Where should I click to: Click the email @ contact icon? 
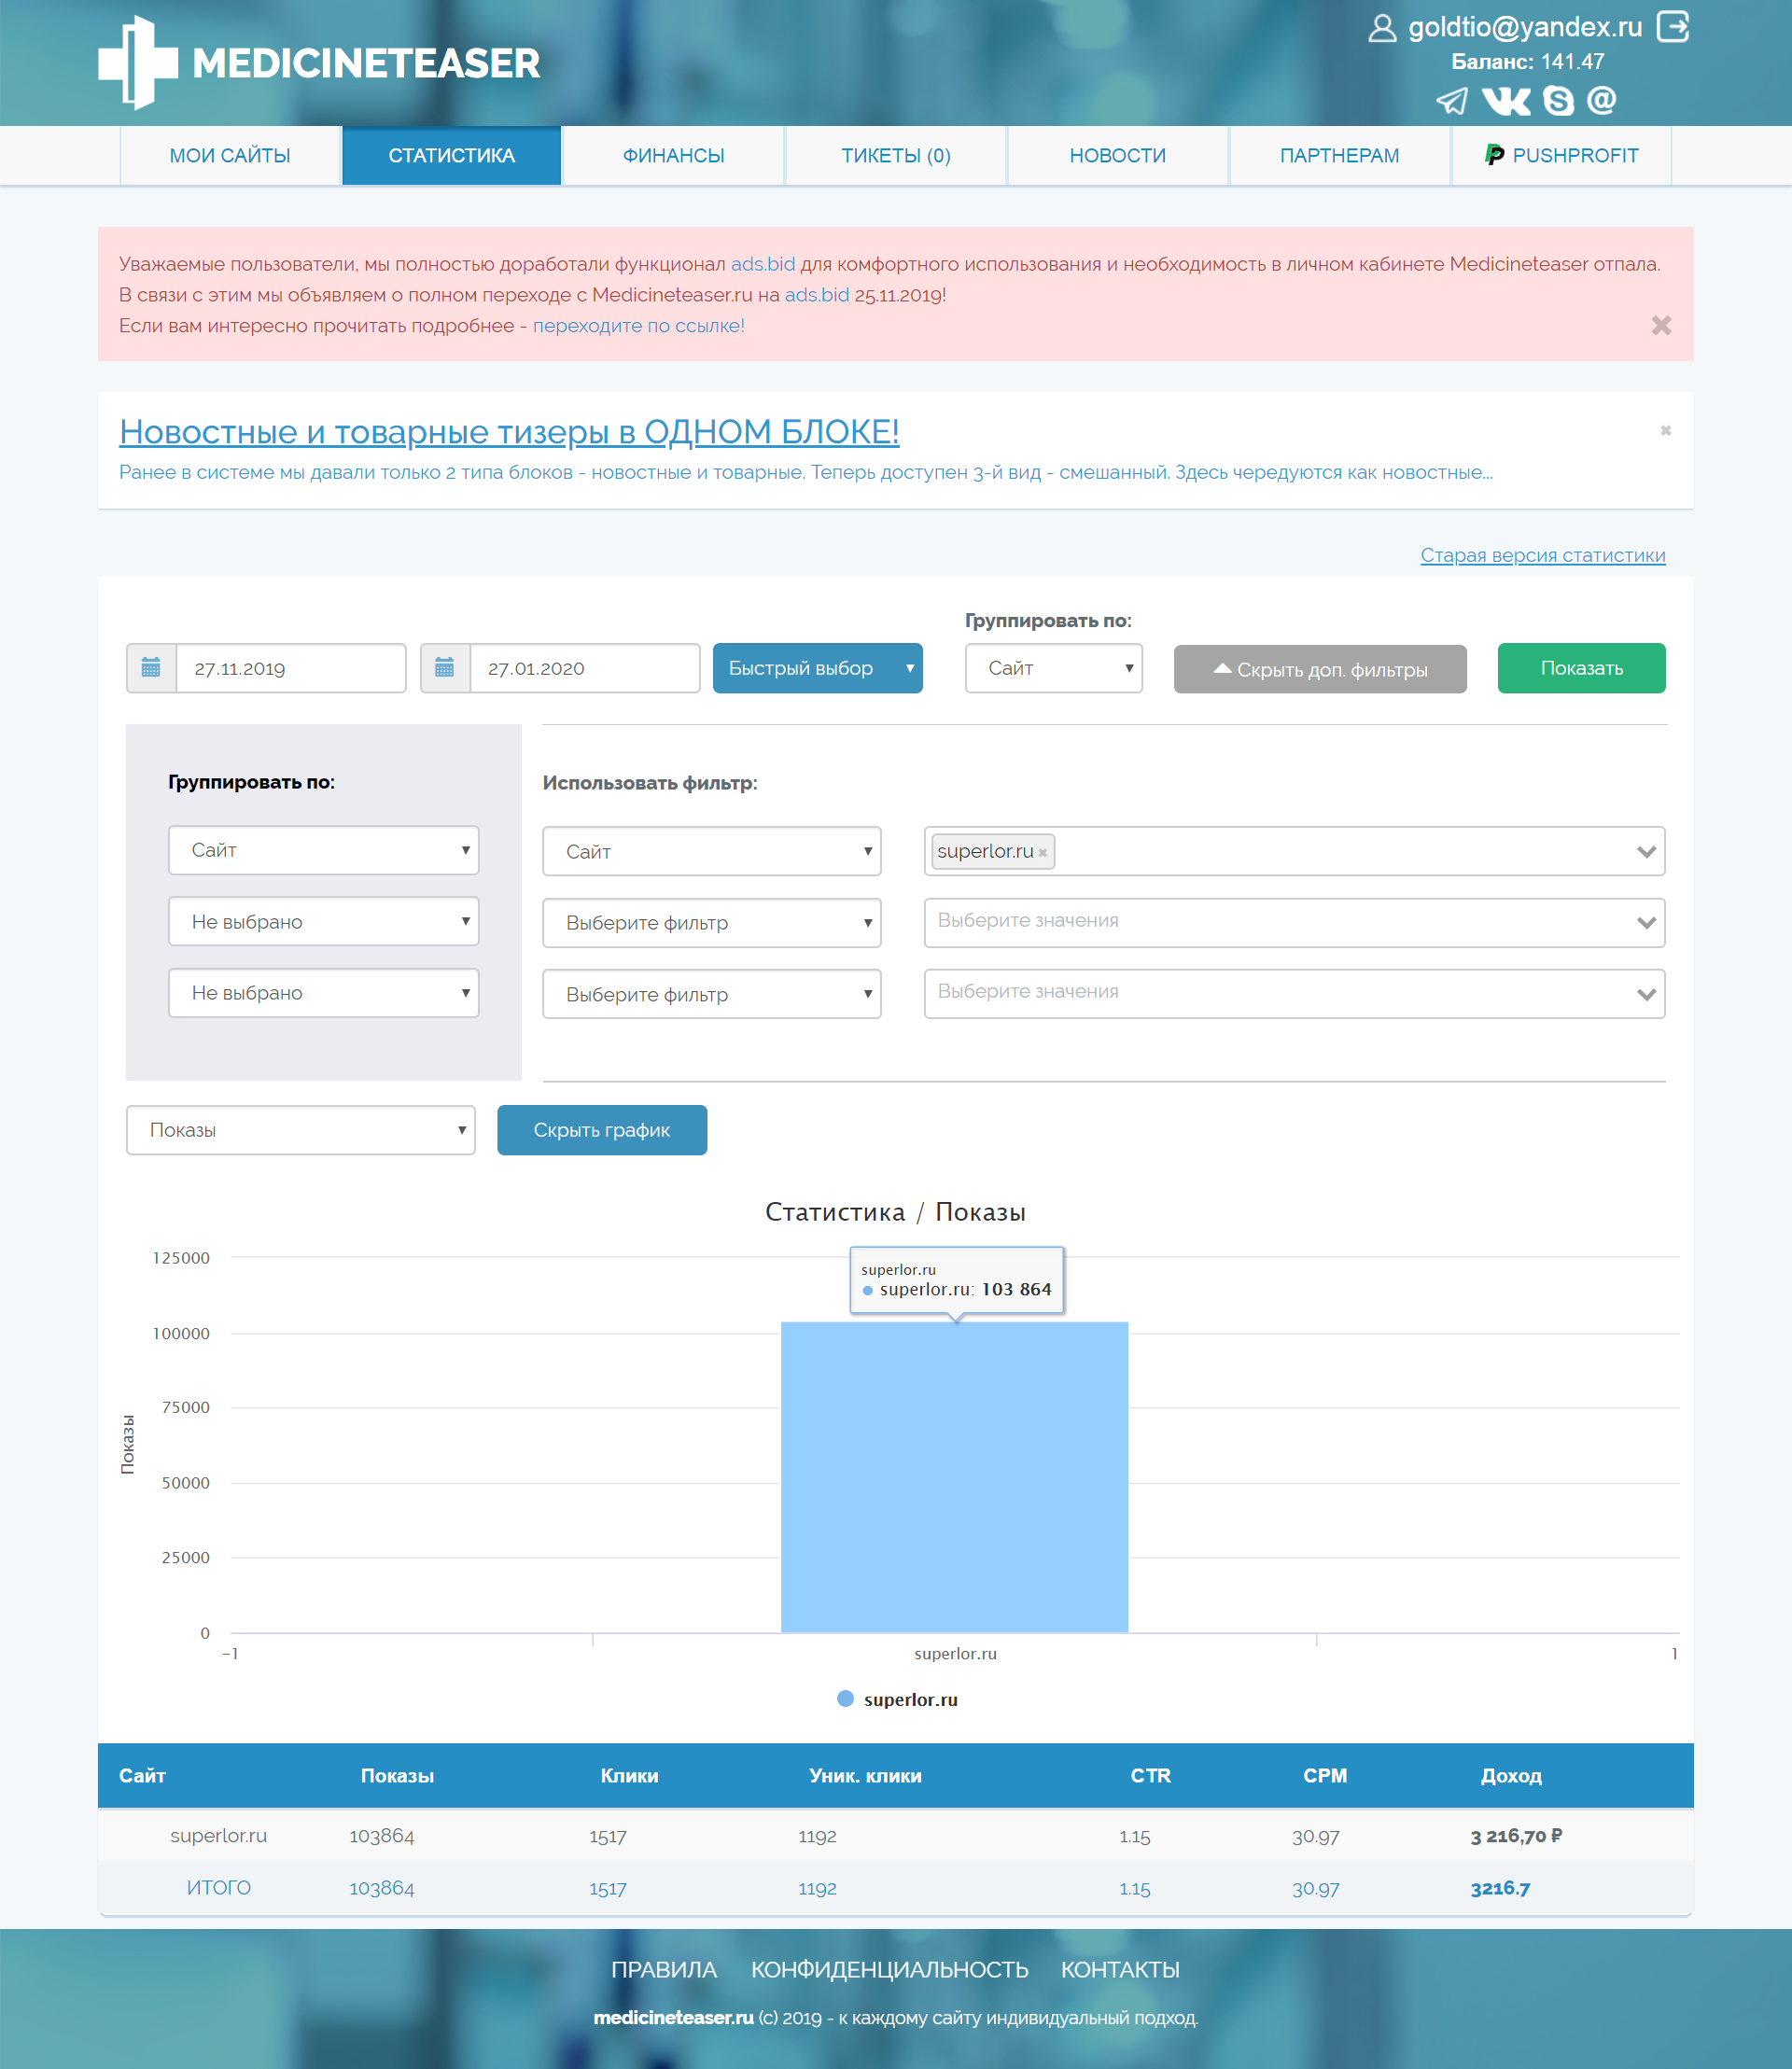pos(1601,101)
